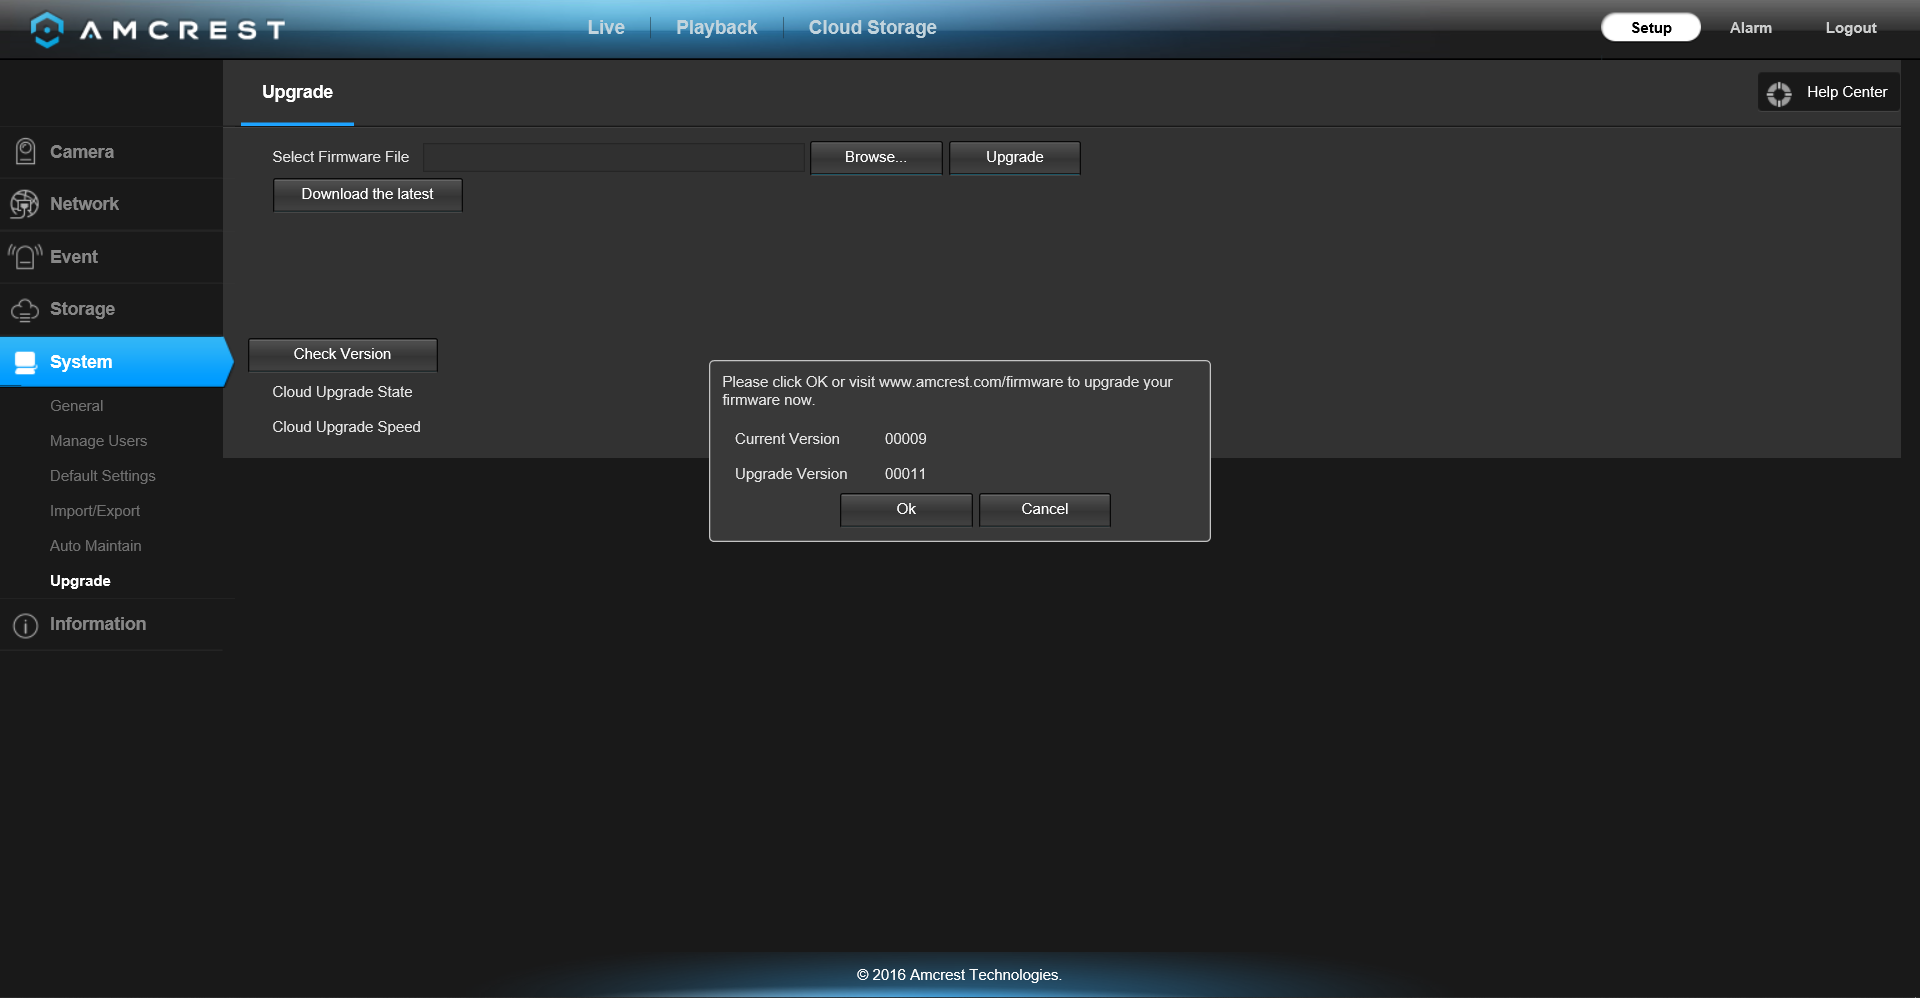Switch to the Live tab
The height and width of the screenshot is (998, 1920).
[x=606, y=28]
